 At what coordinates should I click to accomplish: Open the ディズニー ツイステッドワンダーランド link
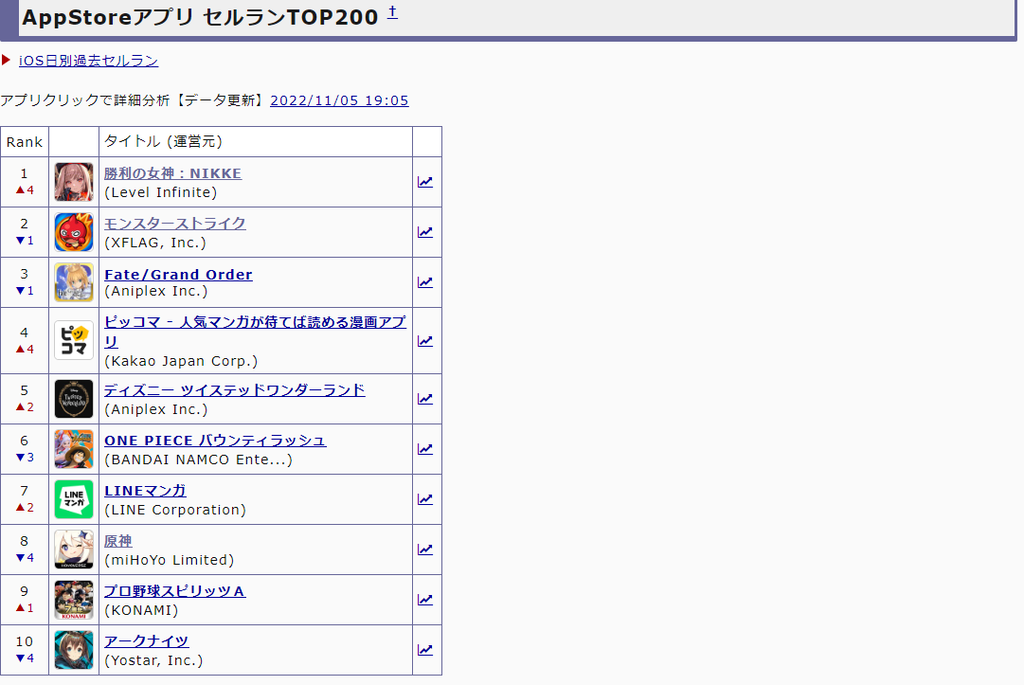[x=234, y=390]
